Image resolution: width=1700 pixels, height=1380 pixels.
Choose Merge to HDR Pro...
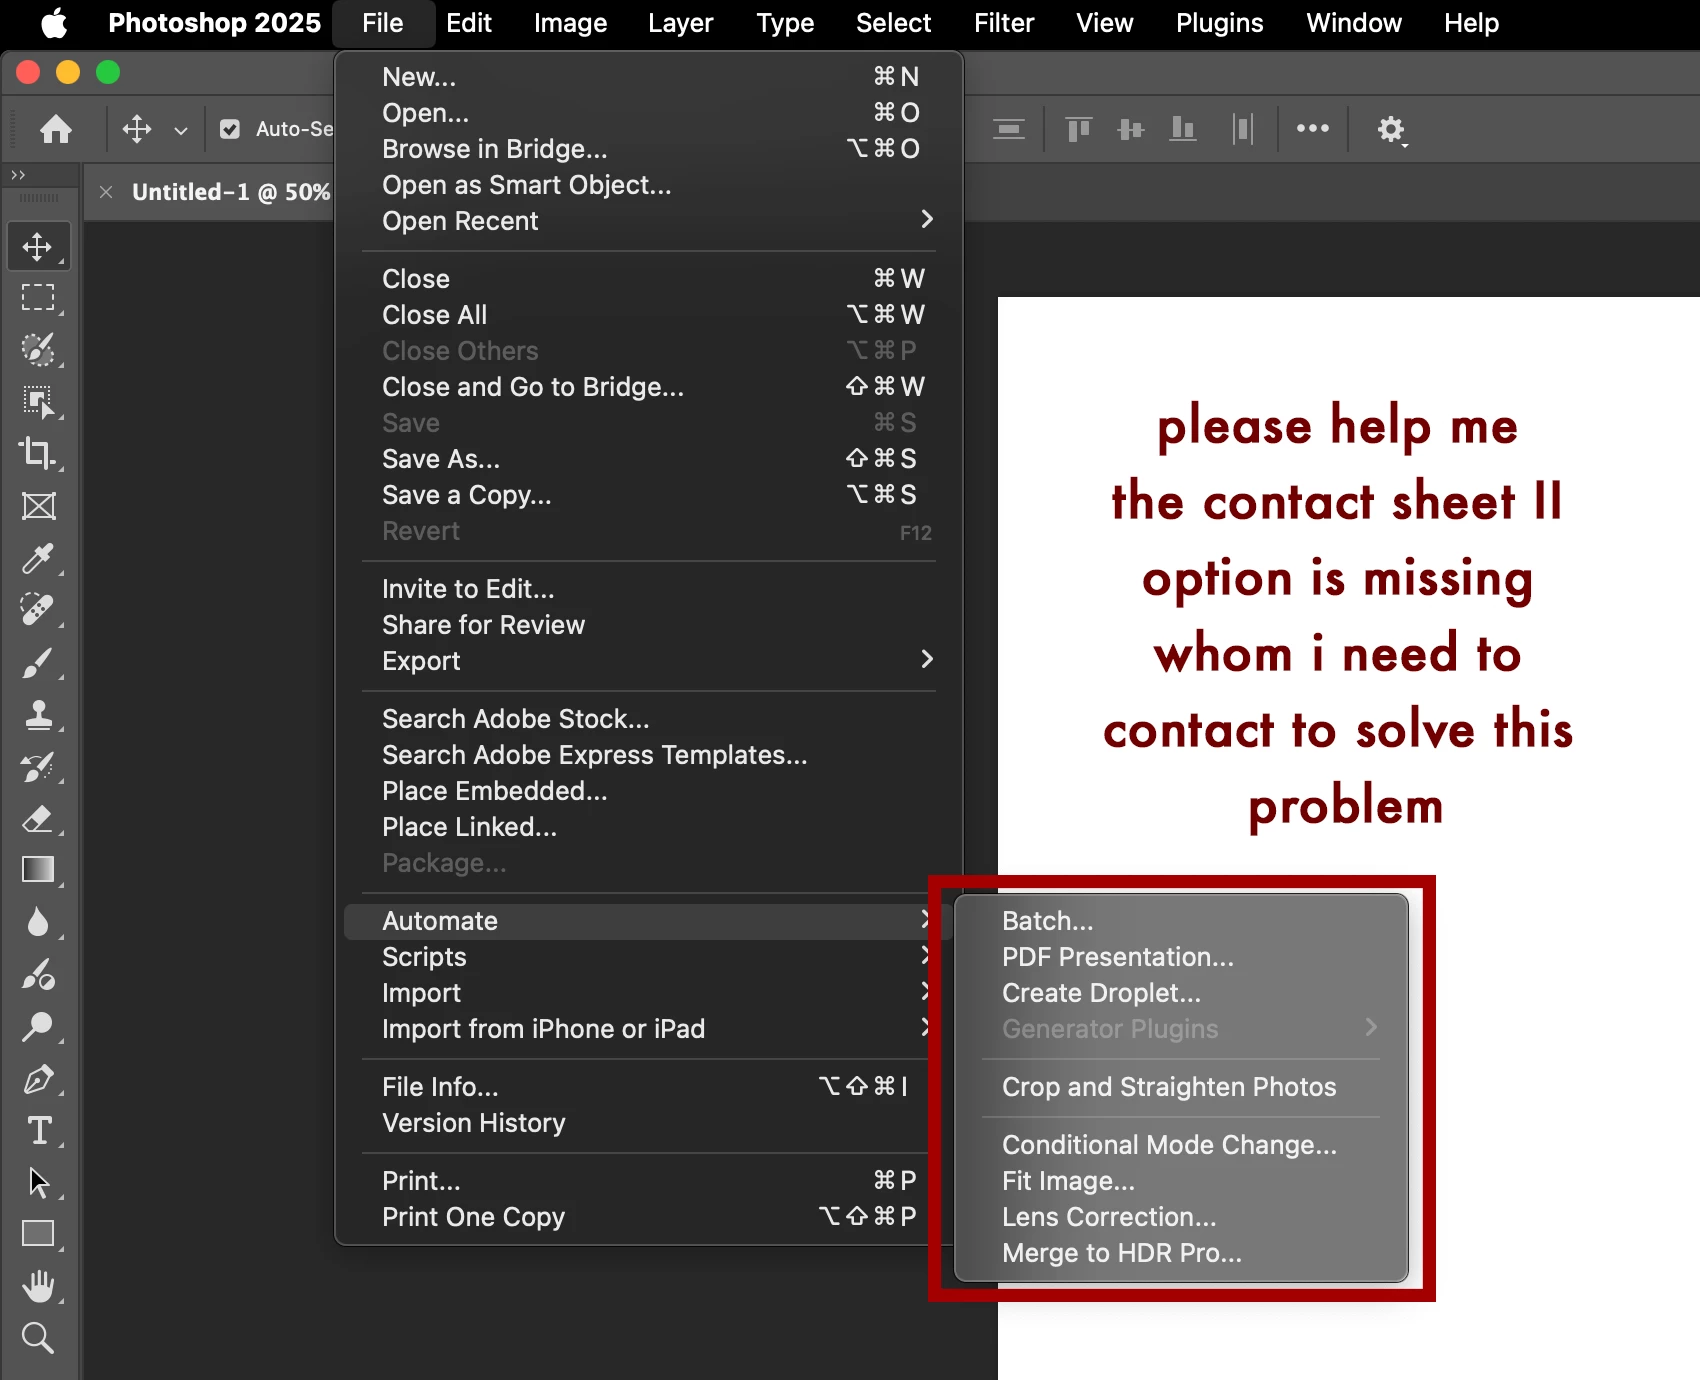click(1181, 1253)
